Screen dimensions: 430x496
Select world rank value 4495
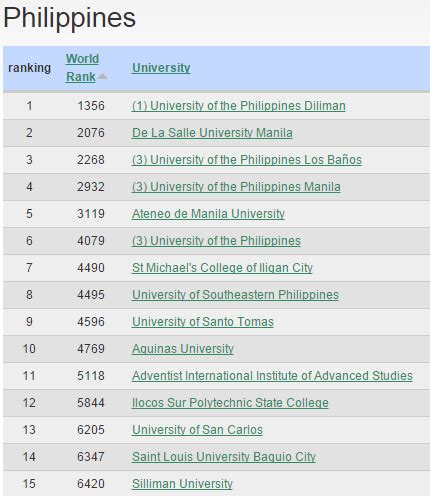(91, 295)
